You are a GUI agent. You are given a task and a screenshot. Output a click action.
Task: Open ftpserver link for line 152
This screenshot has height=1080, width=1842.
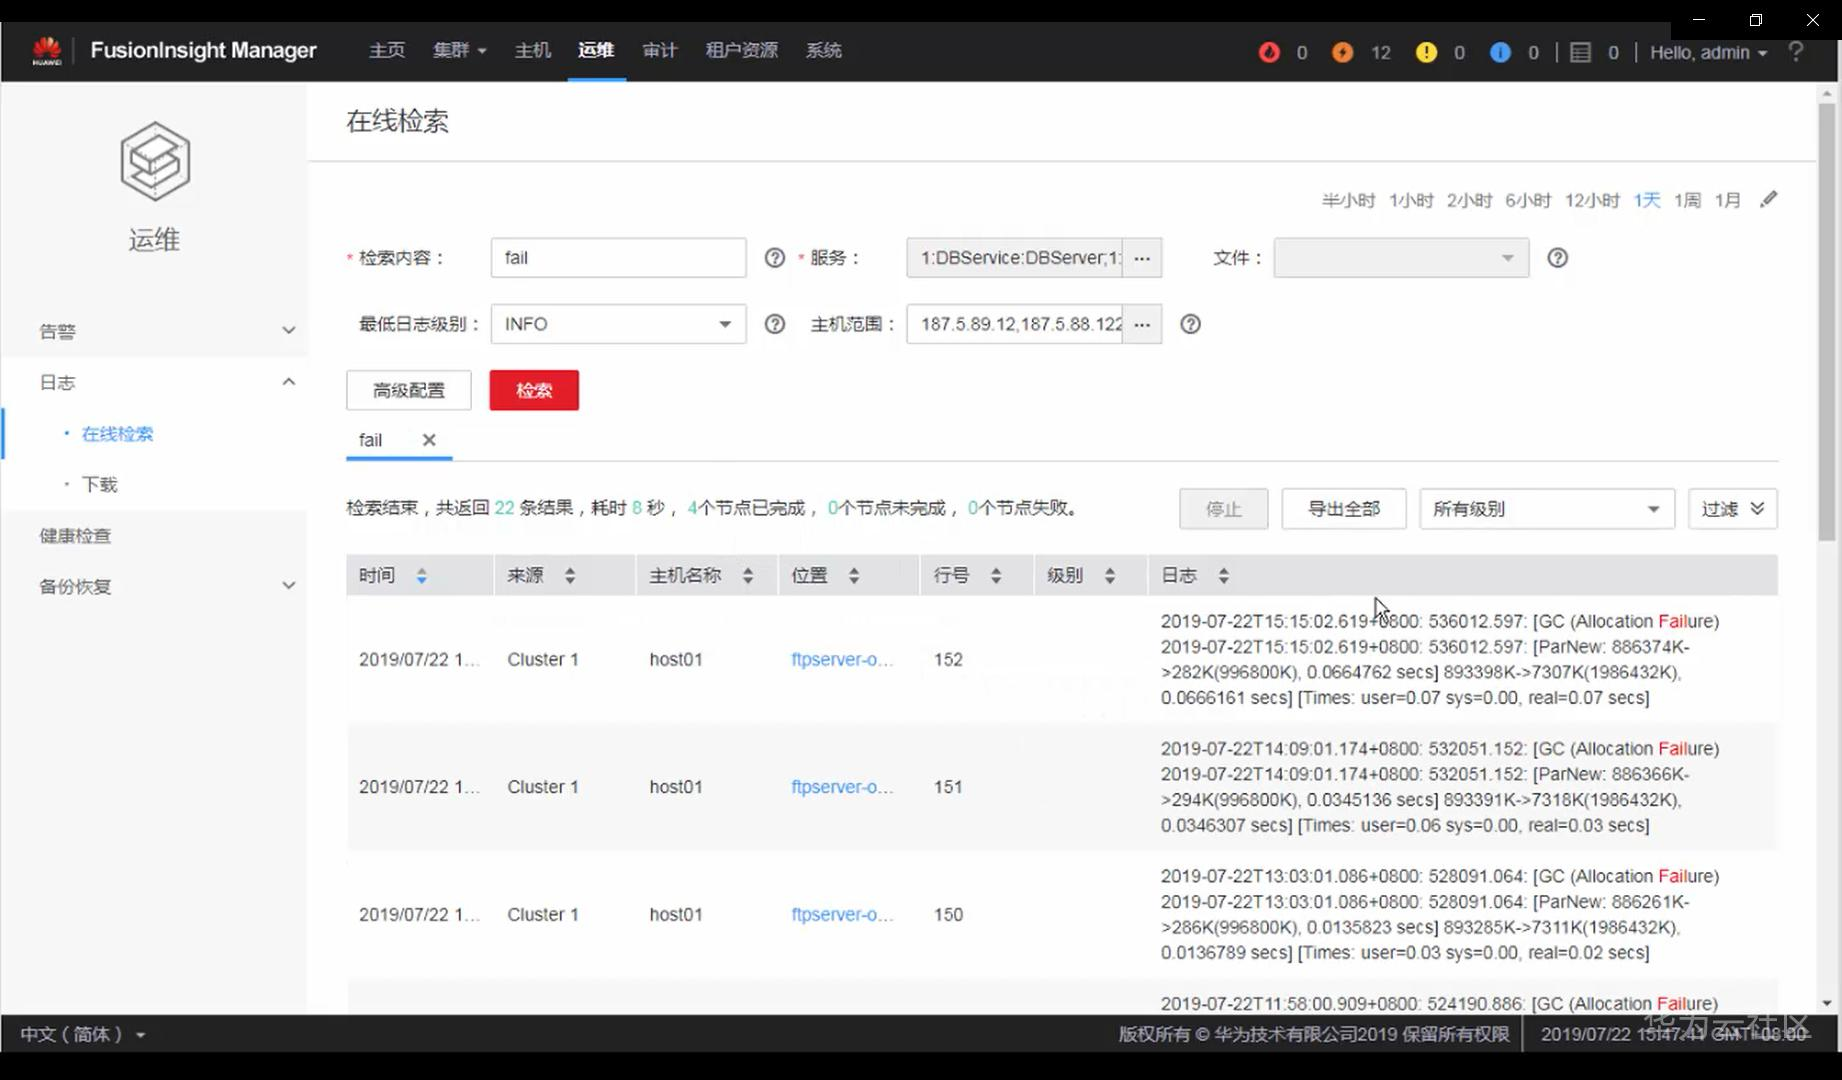point(842,660)
